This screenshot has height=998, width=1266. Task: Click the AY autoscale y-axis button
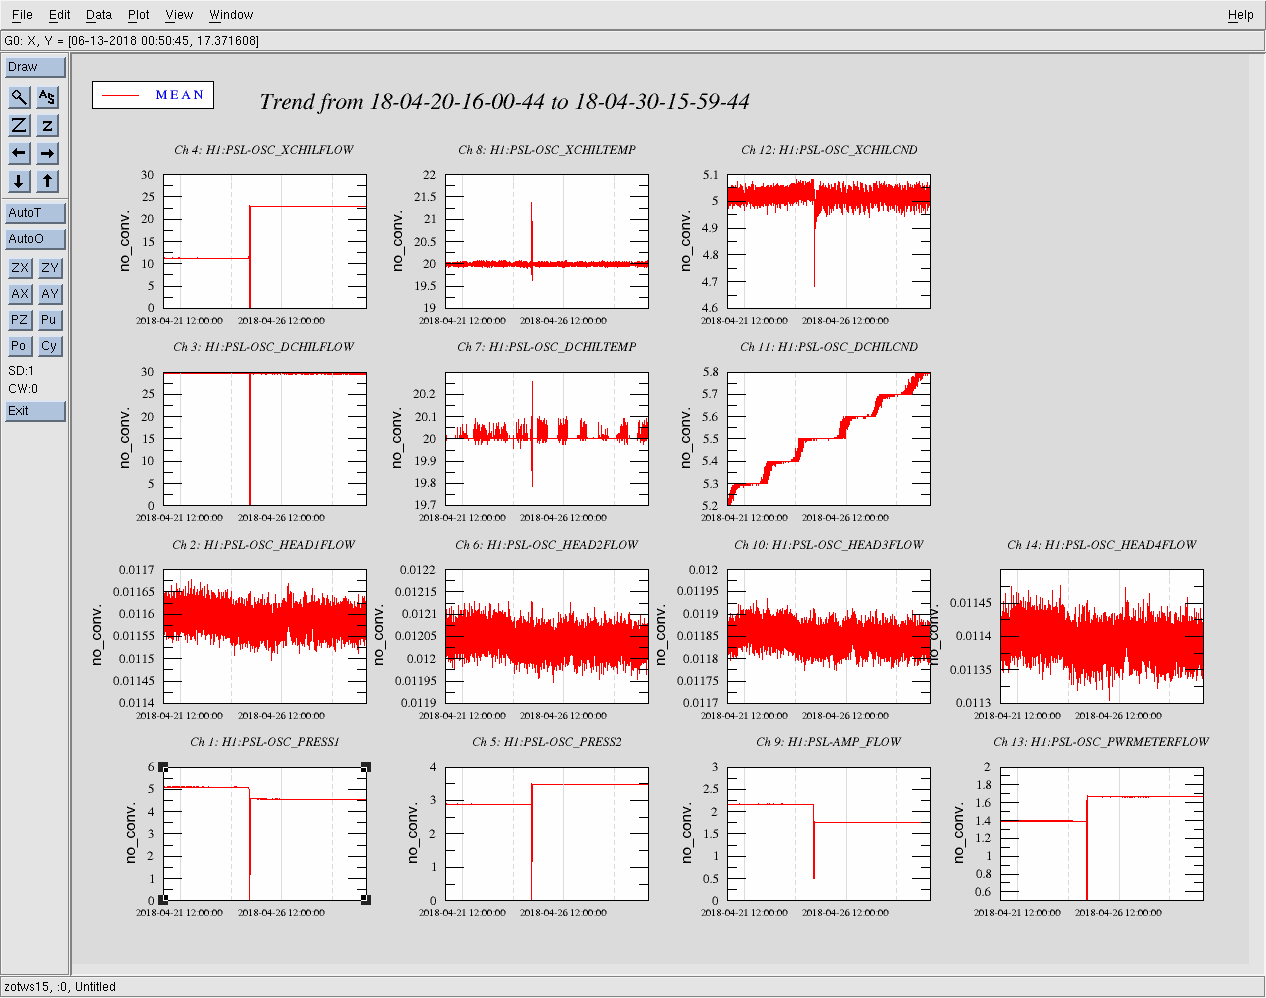49,294
